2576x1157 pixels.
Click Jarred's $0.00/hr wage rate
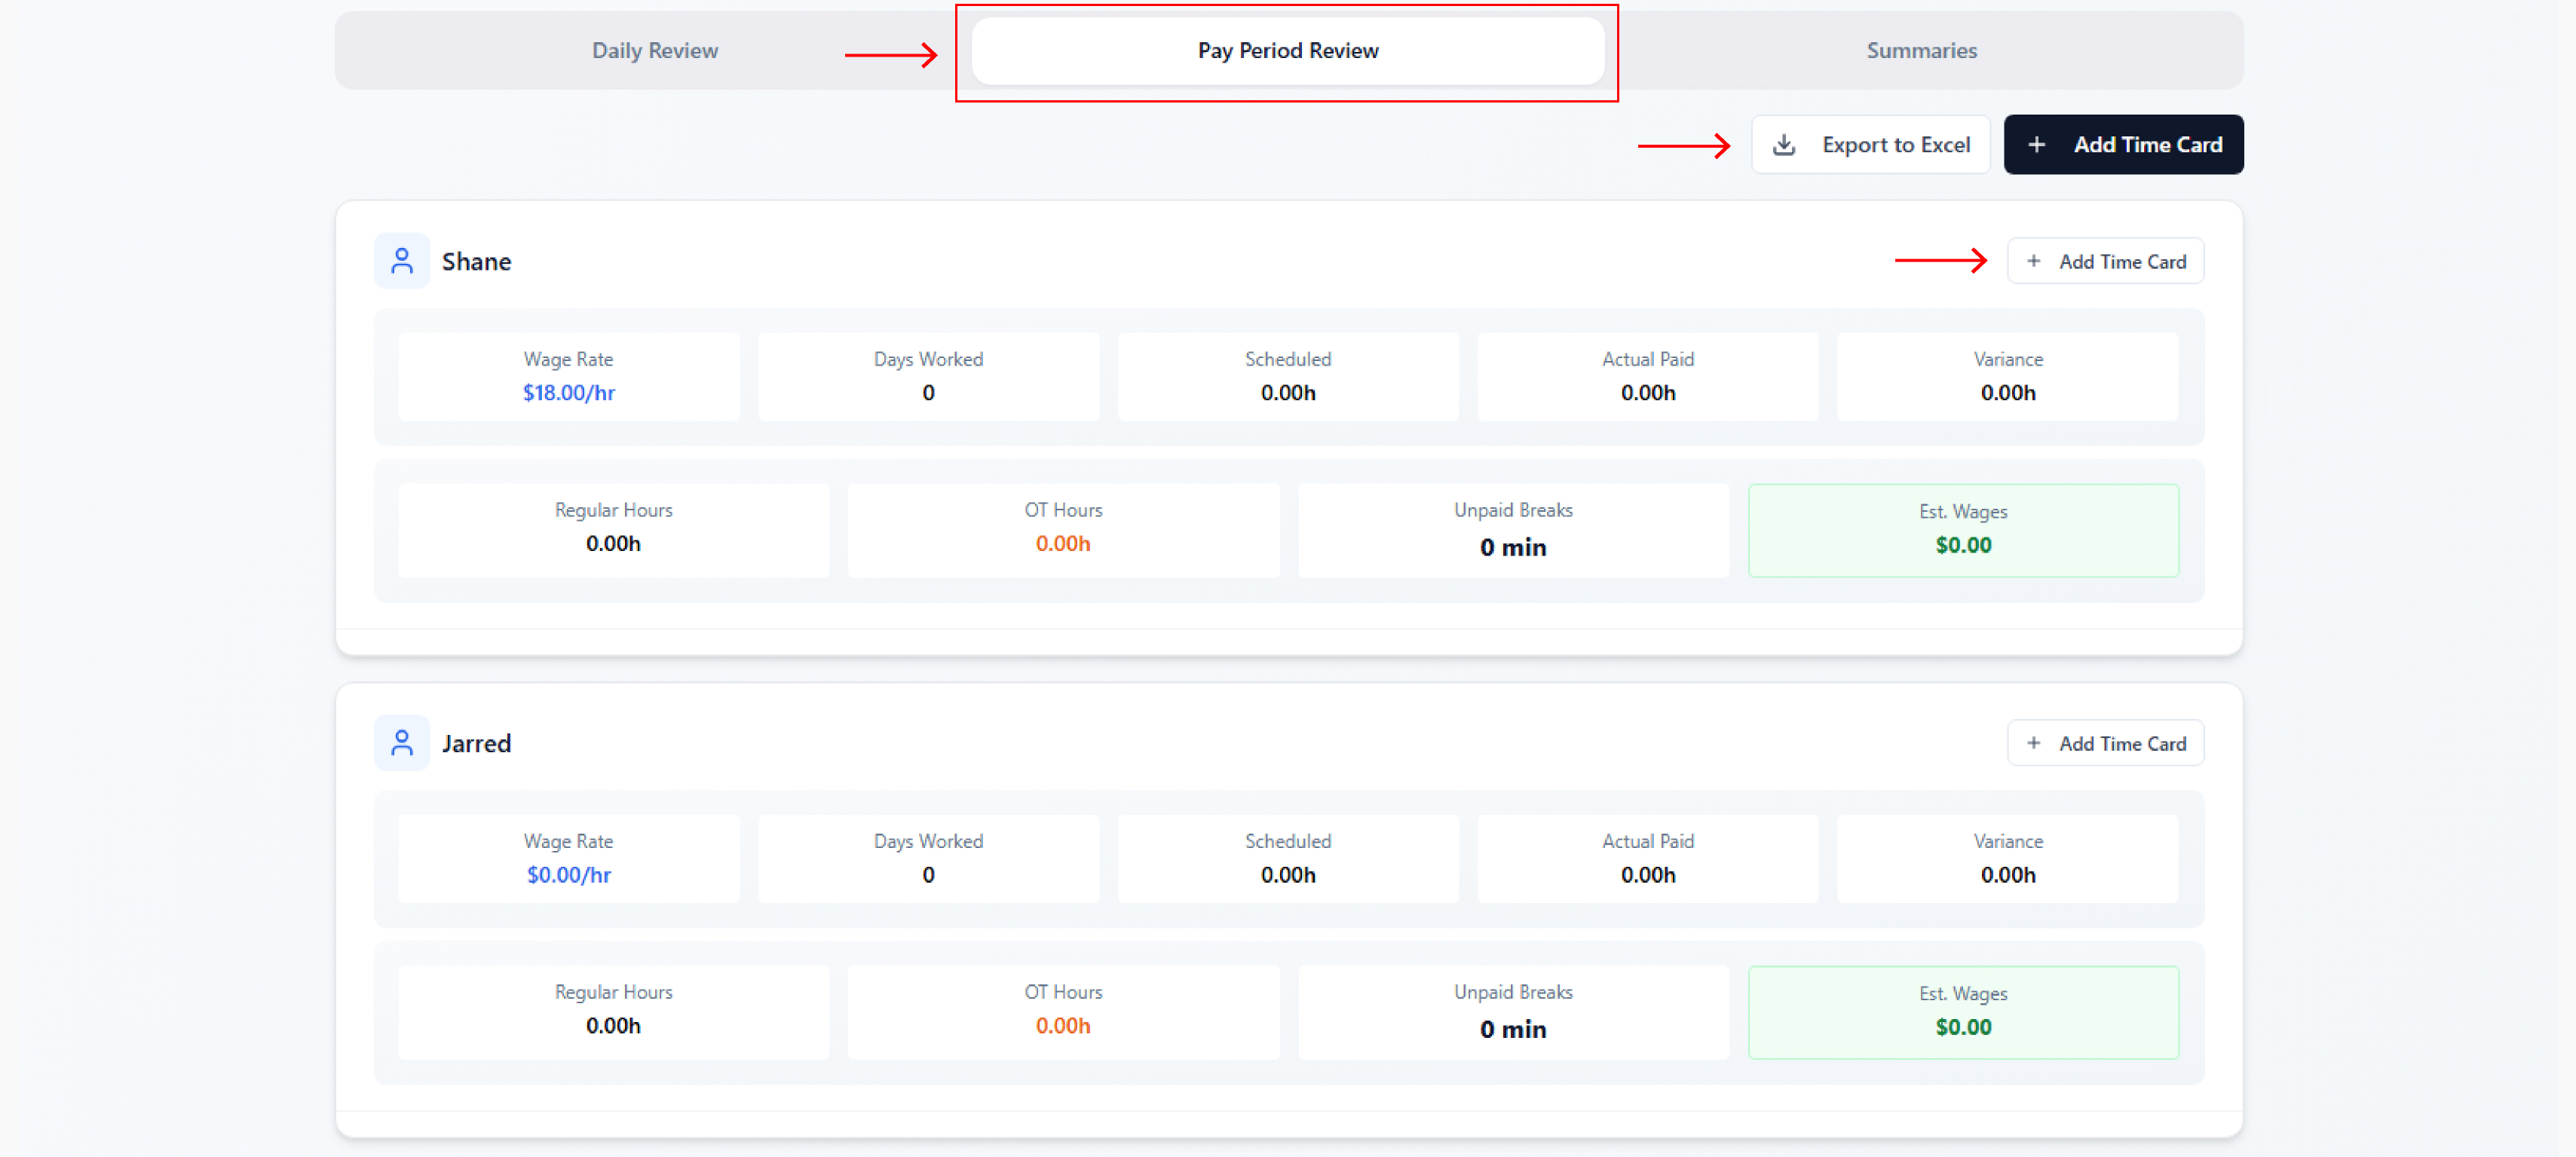pos(568,875)
